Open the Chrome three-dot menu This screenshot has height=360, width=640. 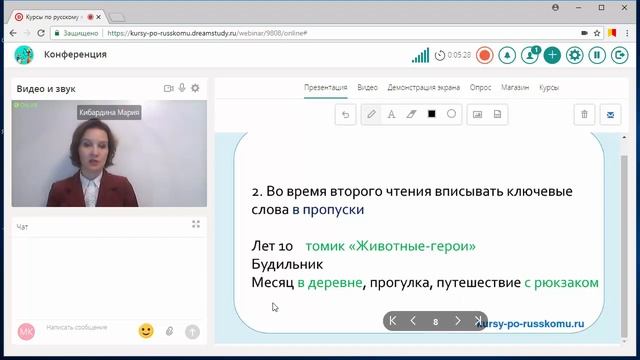(x=627, y=33)
